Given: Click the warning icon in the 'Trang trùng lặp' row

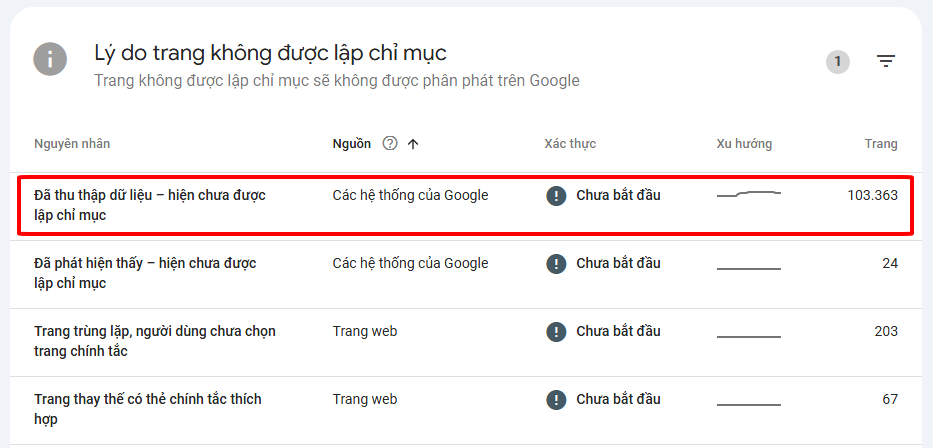Looking at the screenshot, I should (x=556, y=332).
